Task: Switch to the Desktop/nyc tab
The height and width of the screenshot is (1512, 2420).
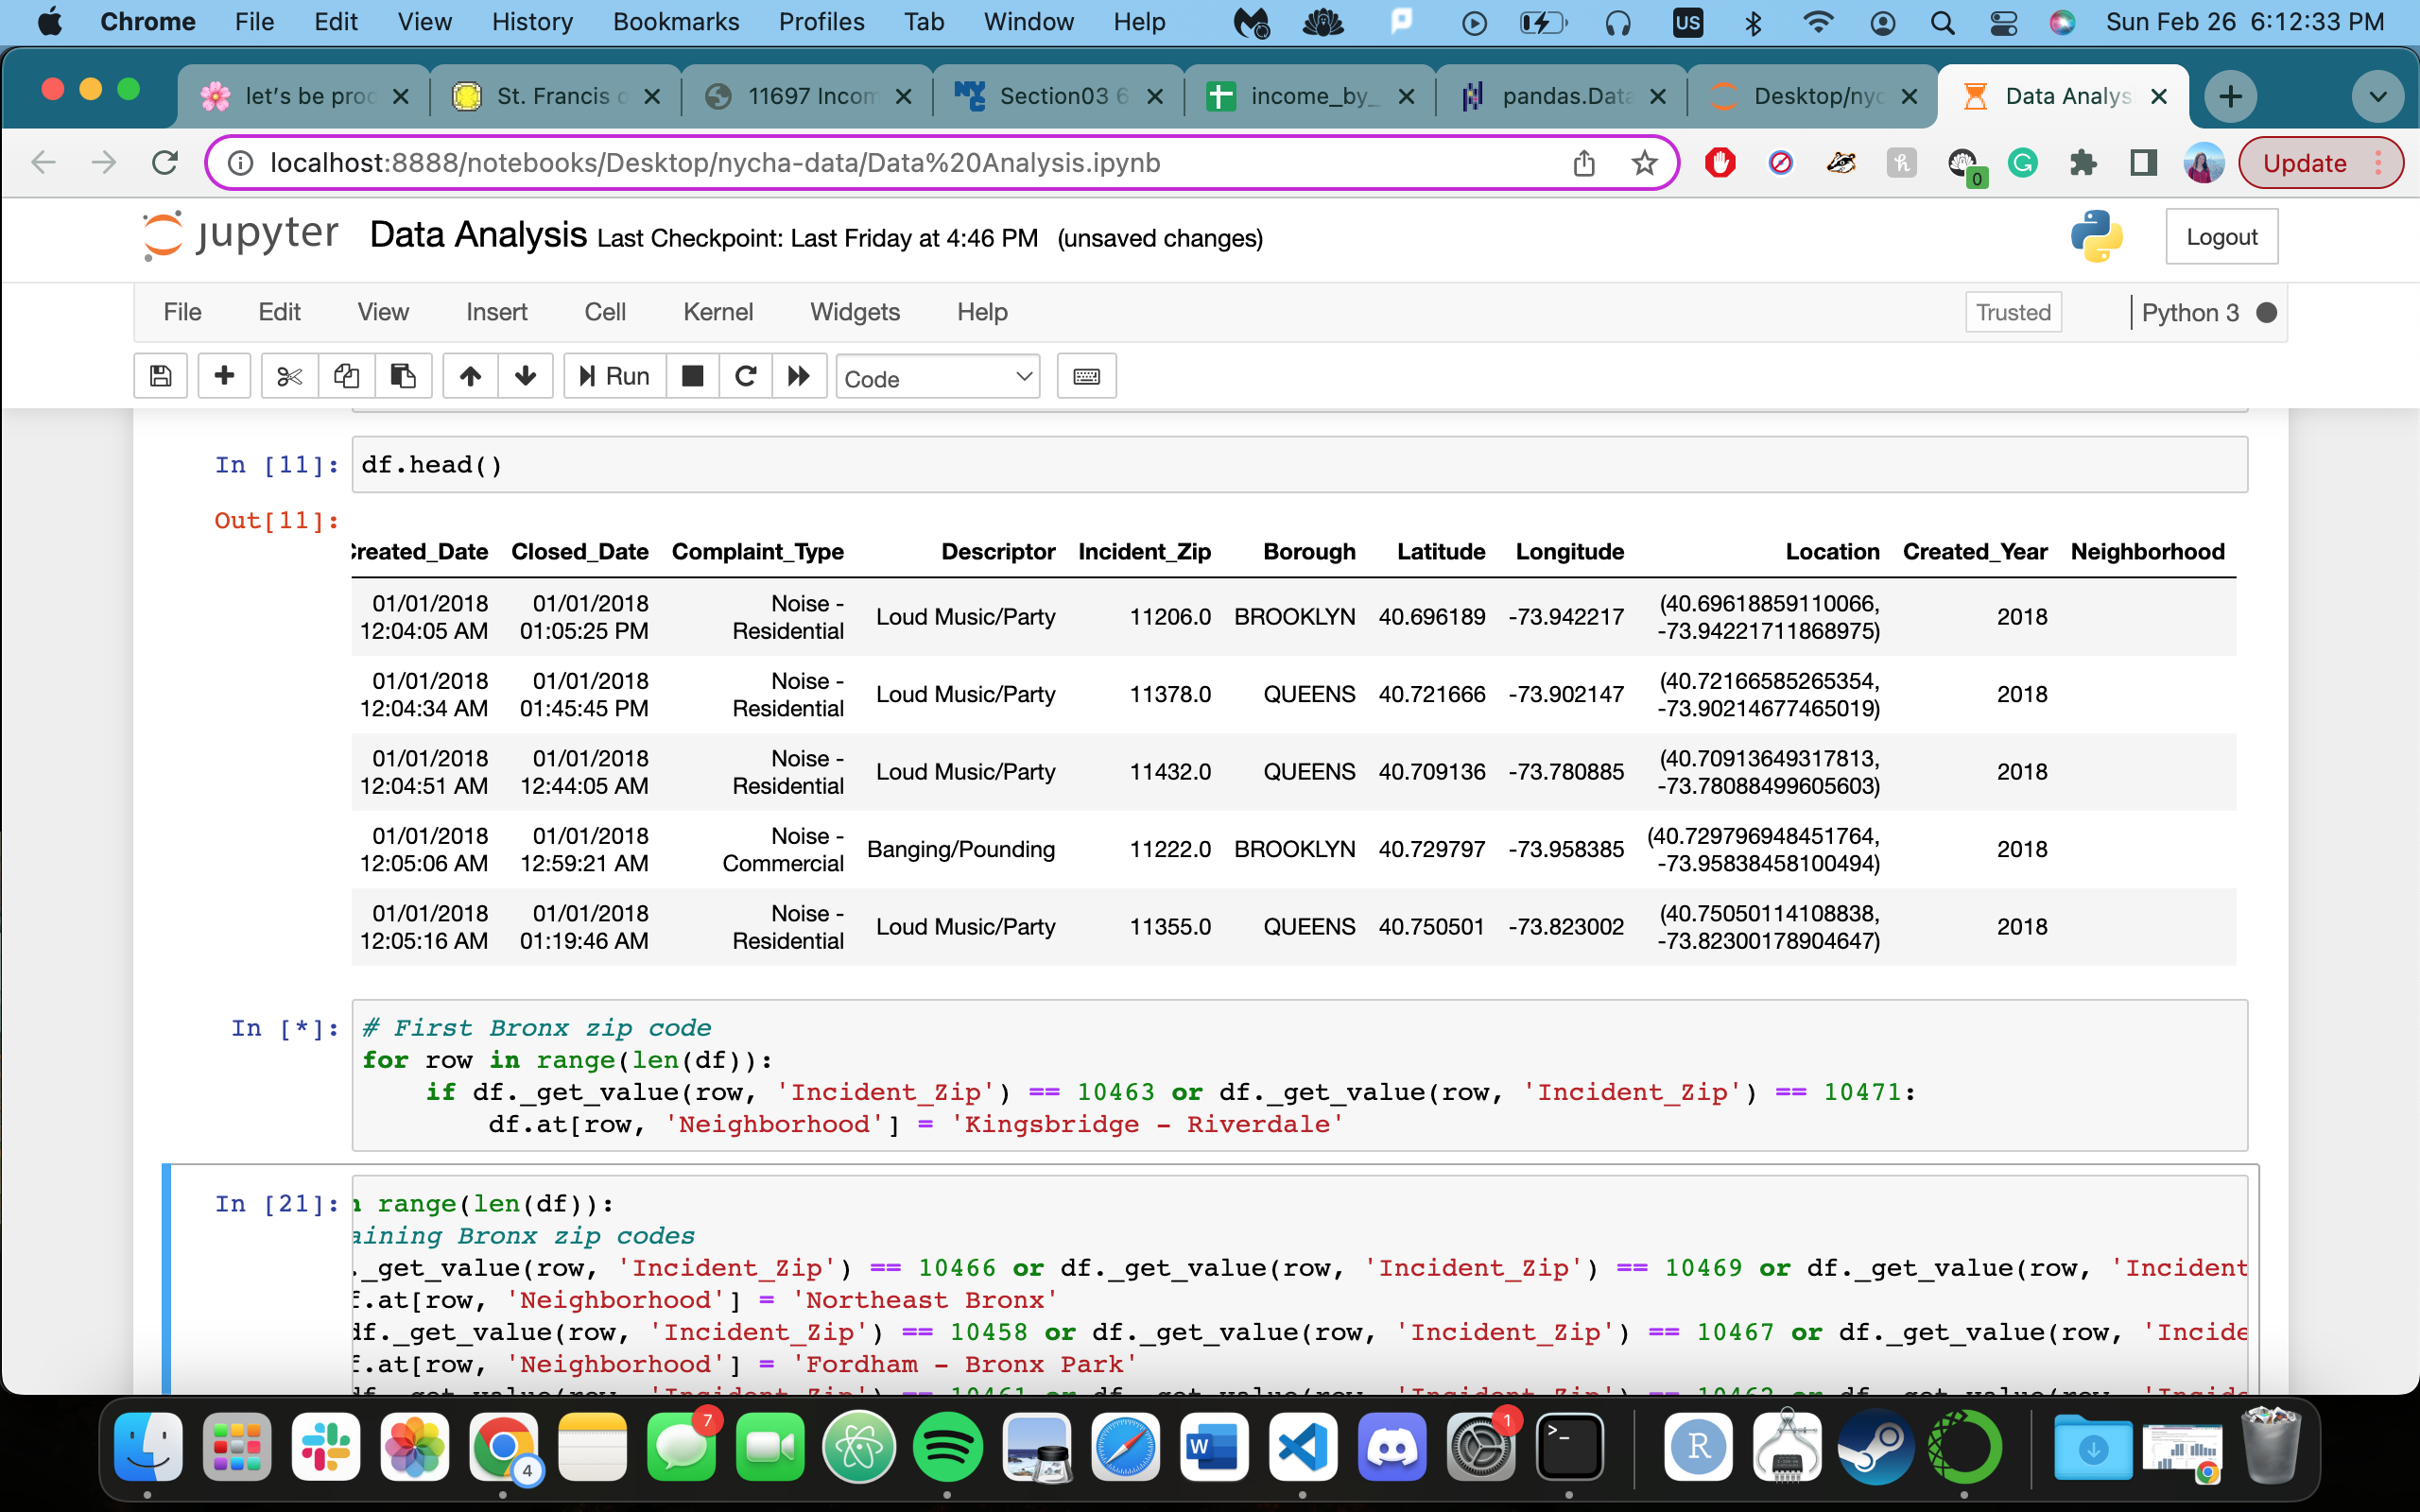Action: click(1811, 96)
